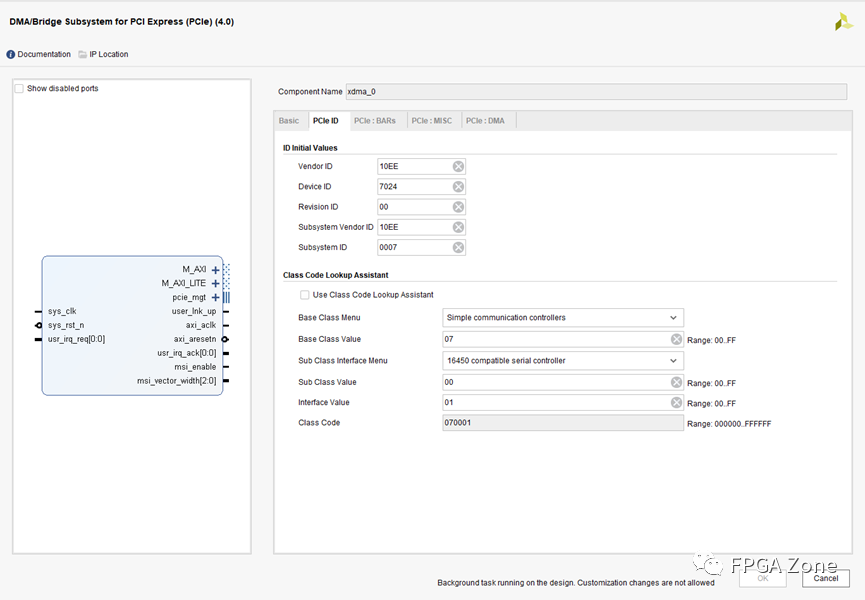Viewport: 865px width, 600px height.
Task: Open the Documentation info icon
Action: click(10, 54)
